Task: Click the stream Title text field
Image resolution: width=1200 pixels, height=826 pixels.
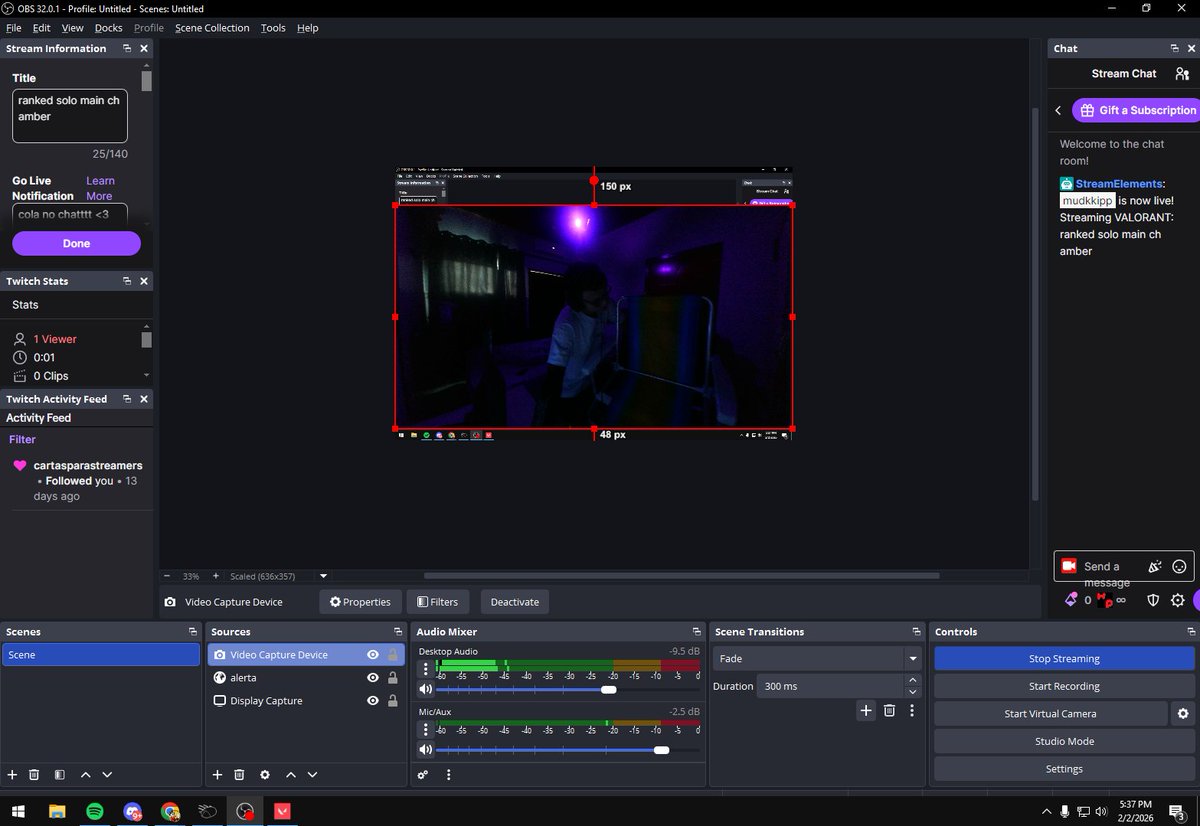Action: click(x=70, y=116)
